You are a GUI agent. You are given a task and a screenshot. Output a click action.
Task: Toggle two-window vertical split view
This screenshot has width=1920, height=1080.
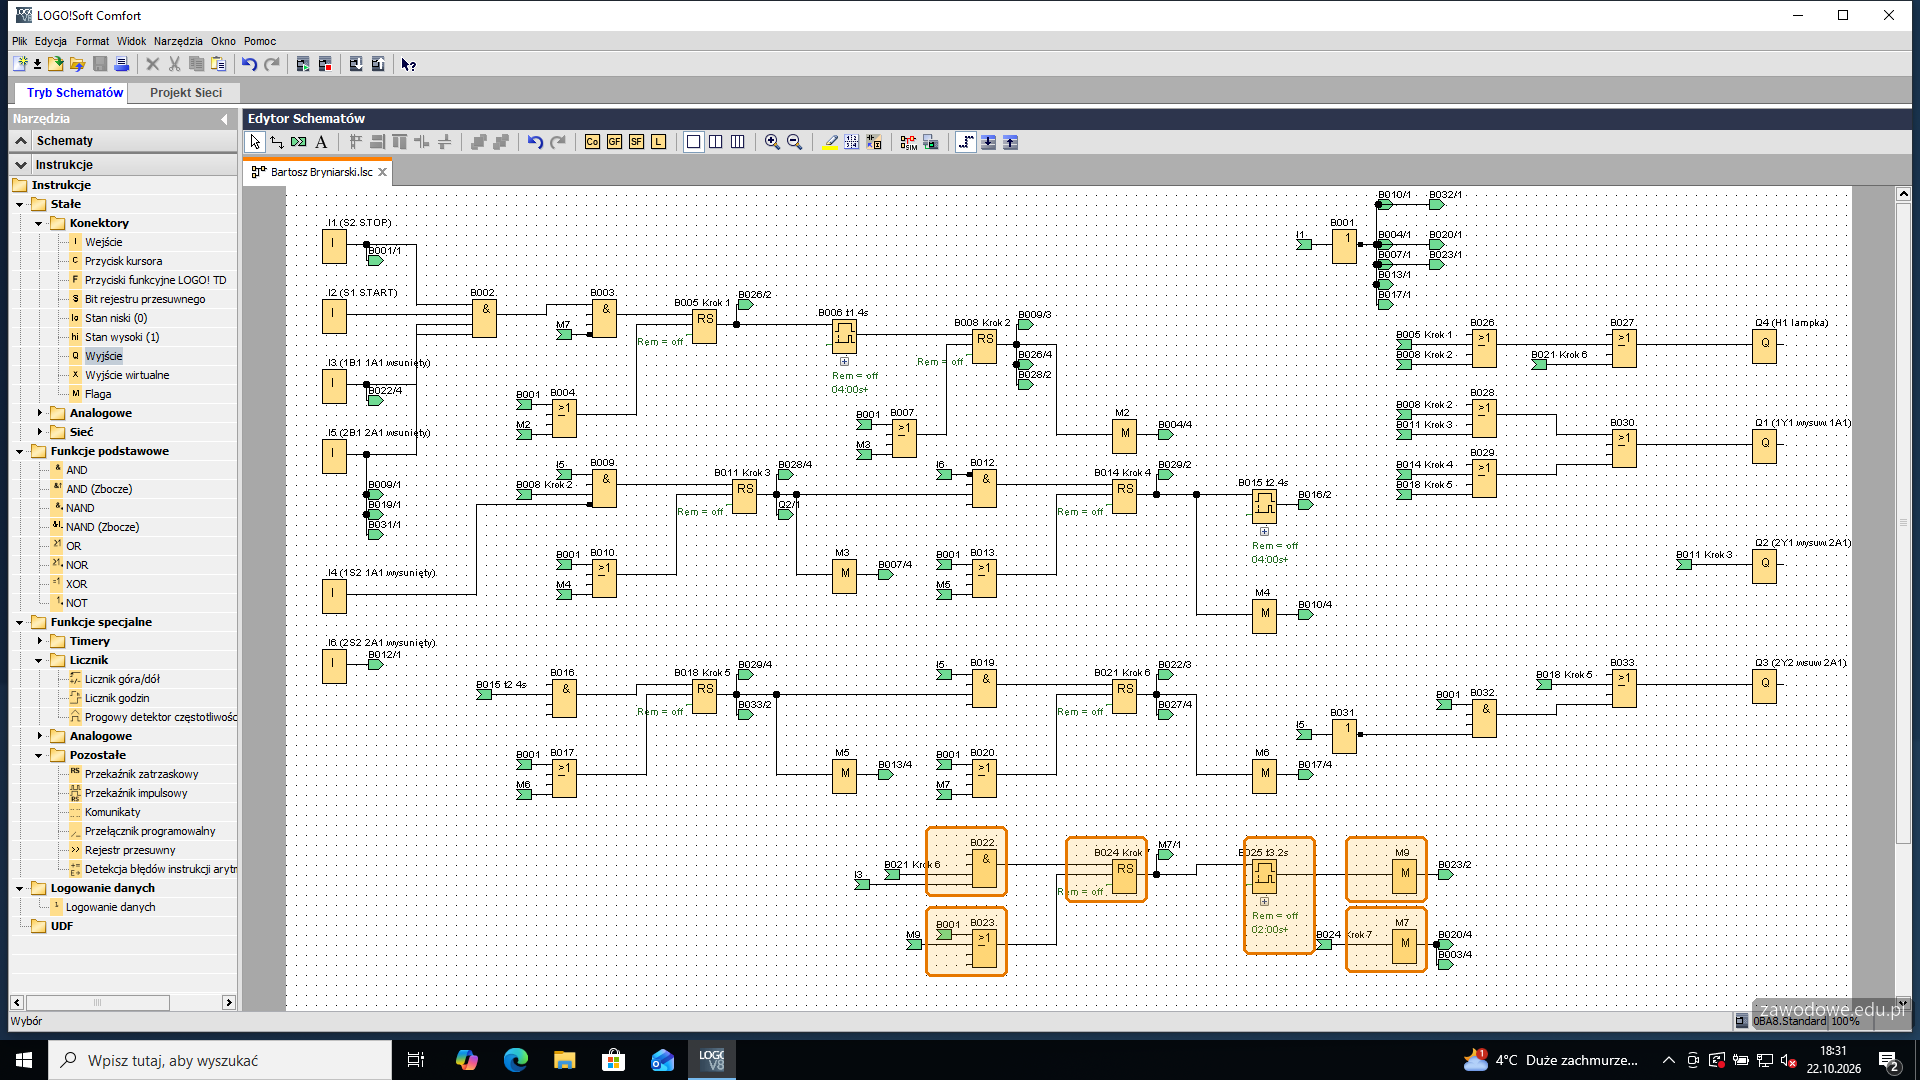point(716,142)
